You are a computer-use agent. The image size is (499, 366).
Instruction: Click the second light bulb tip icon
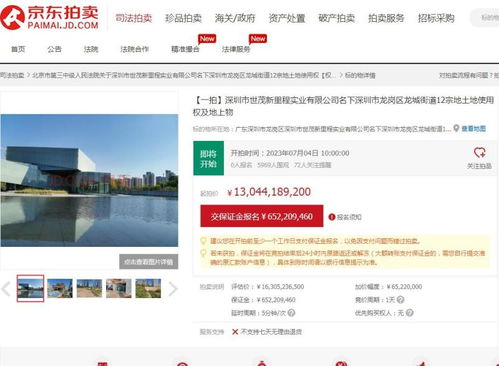203,253
